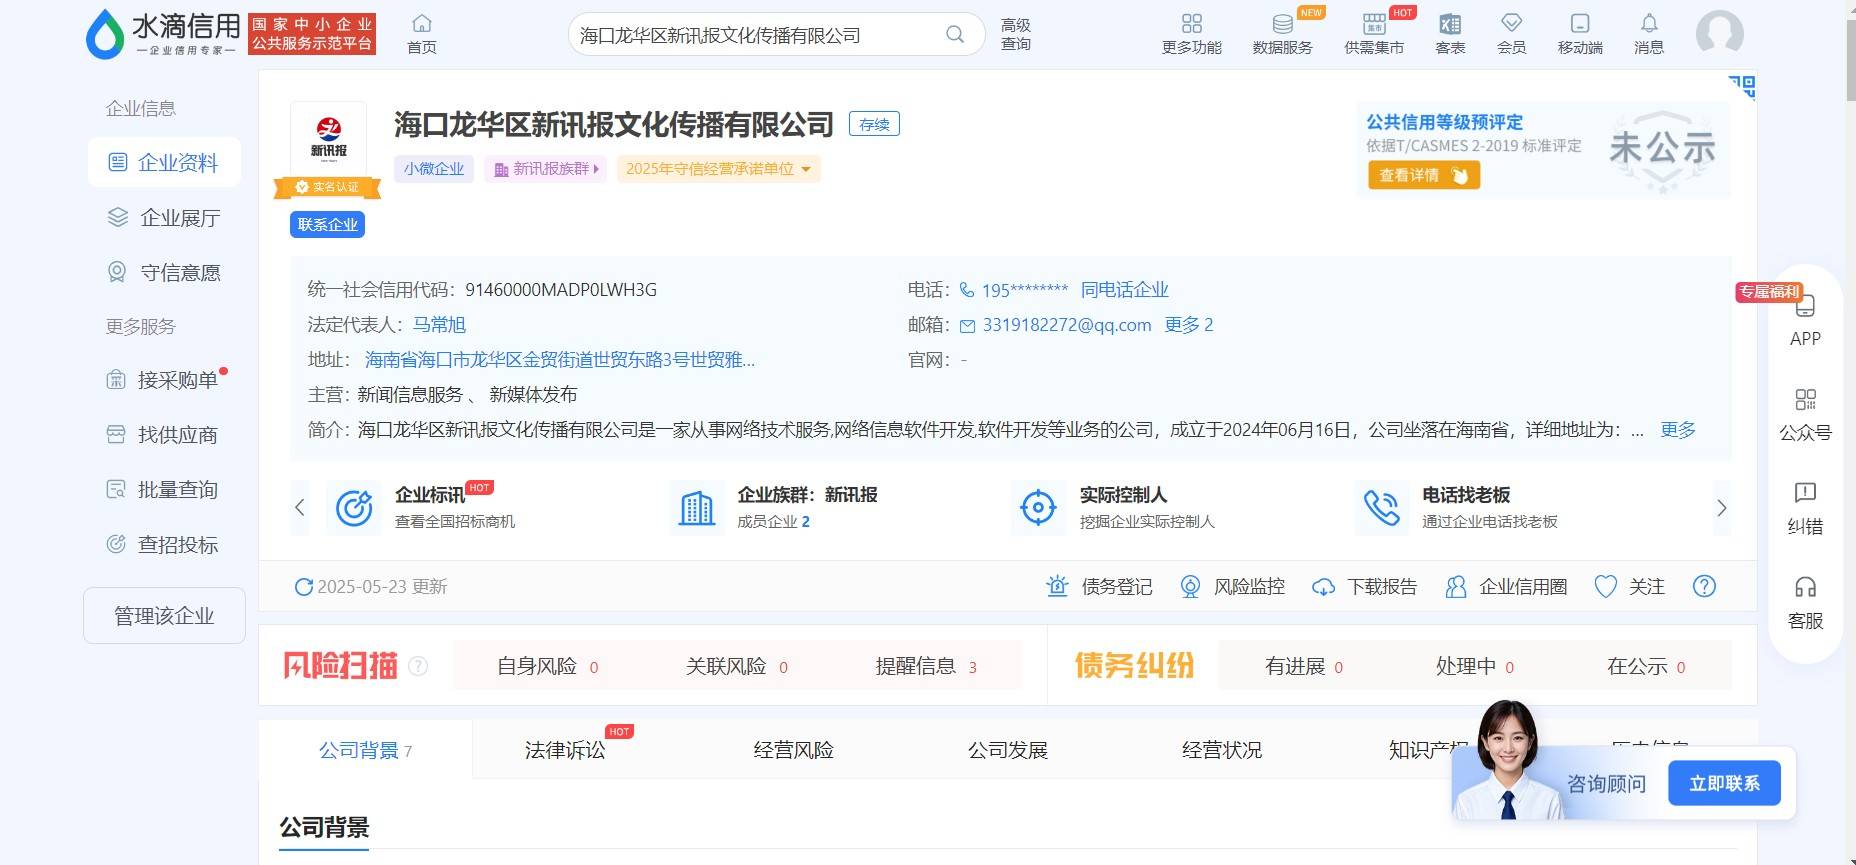1856x865 pixels.
Task: Open 客表 spreadsheet icon
Action: (1450, 24)
